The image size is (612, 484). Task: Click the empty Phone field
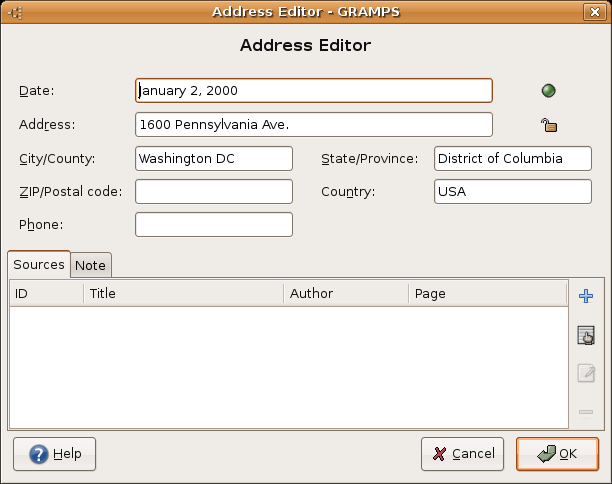[213, 224]
